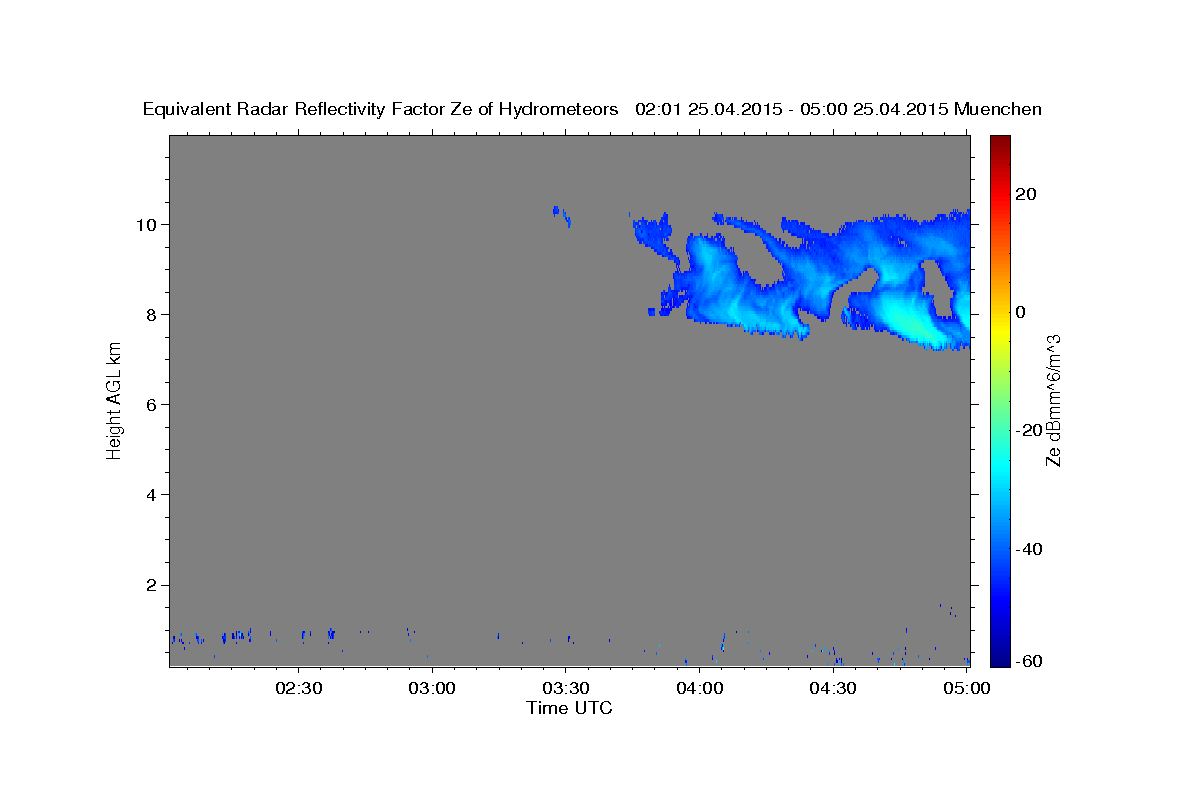
Task: Click the "Height AGL km" axis label
Action: tap(114, 400)
